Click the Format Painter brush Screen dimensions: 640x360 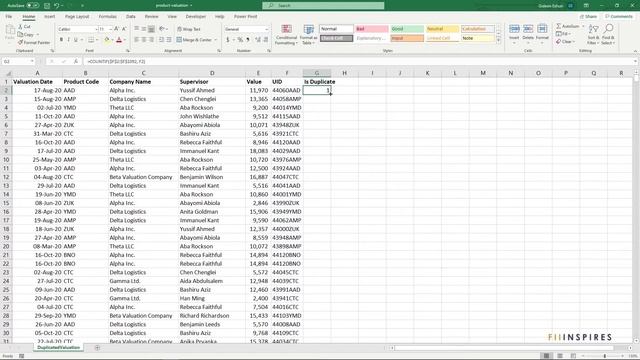[x=20, y=42]
